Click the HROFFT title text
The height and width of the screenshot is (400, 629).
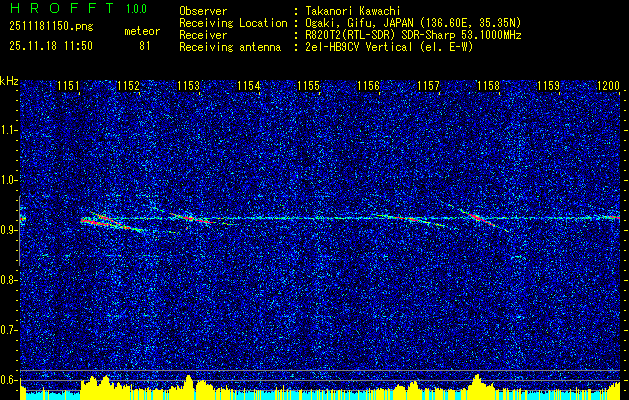(63, 8)
